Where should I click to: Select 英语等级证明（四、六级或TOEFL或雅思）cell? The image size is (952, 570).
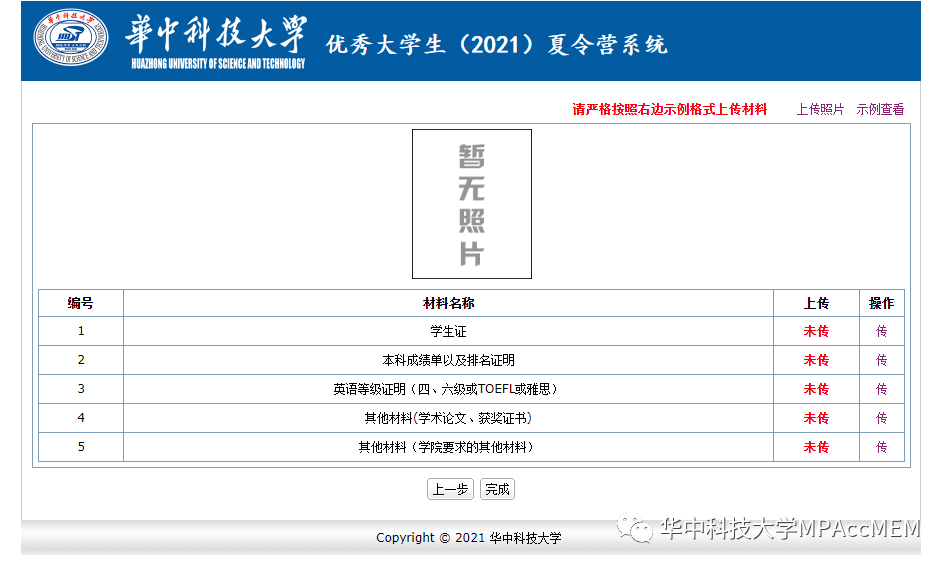[x=448, y=389]
